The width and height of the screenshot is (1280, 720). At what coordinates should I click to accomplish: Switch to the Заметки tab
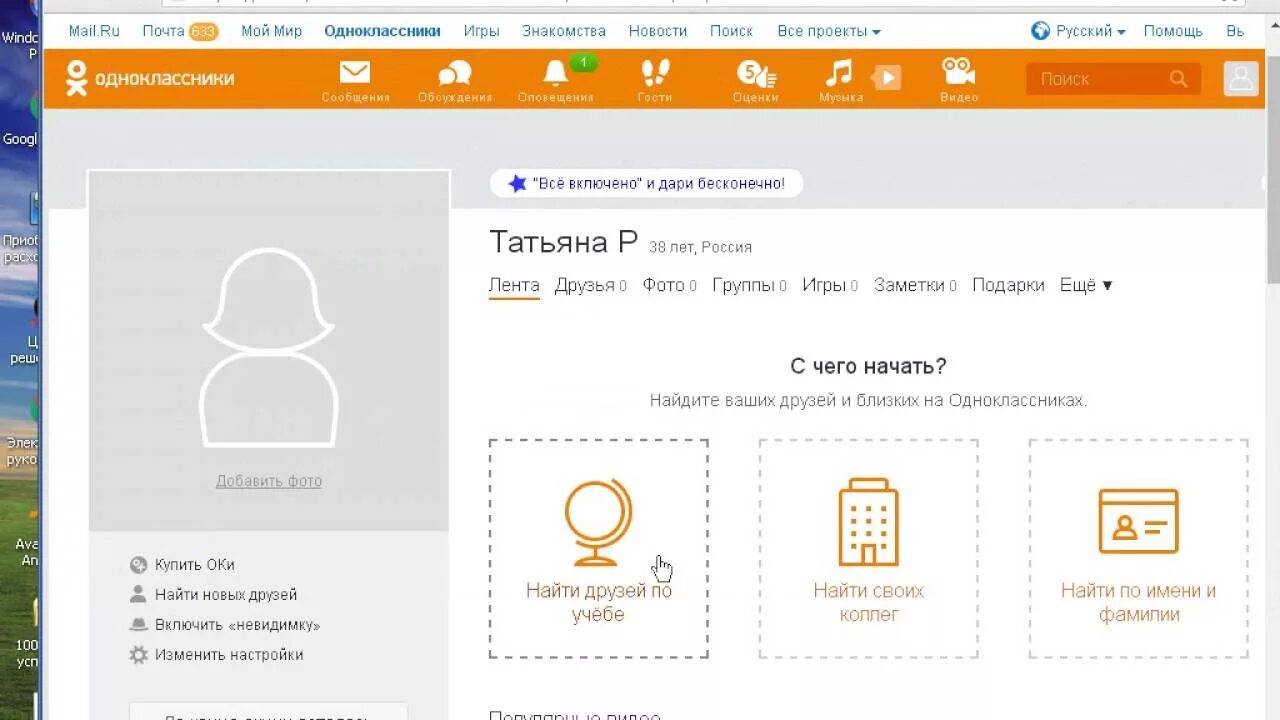(x=915, y=285)
